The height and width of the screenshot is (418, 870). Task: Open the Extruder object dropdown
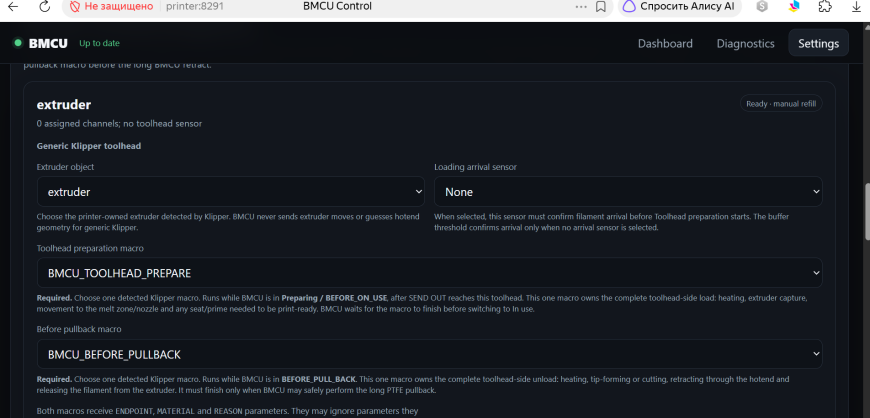231,192
